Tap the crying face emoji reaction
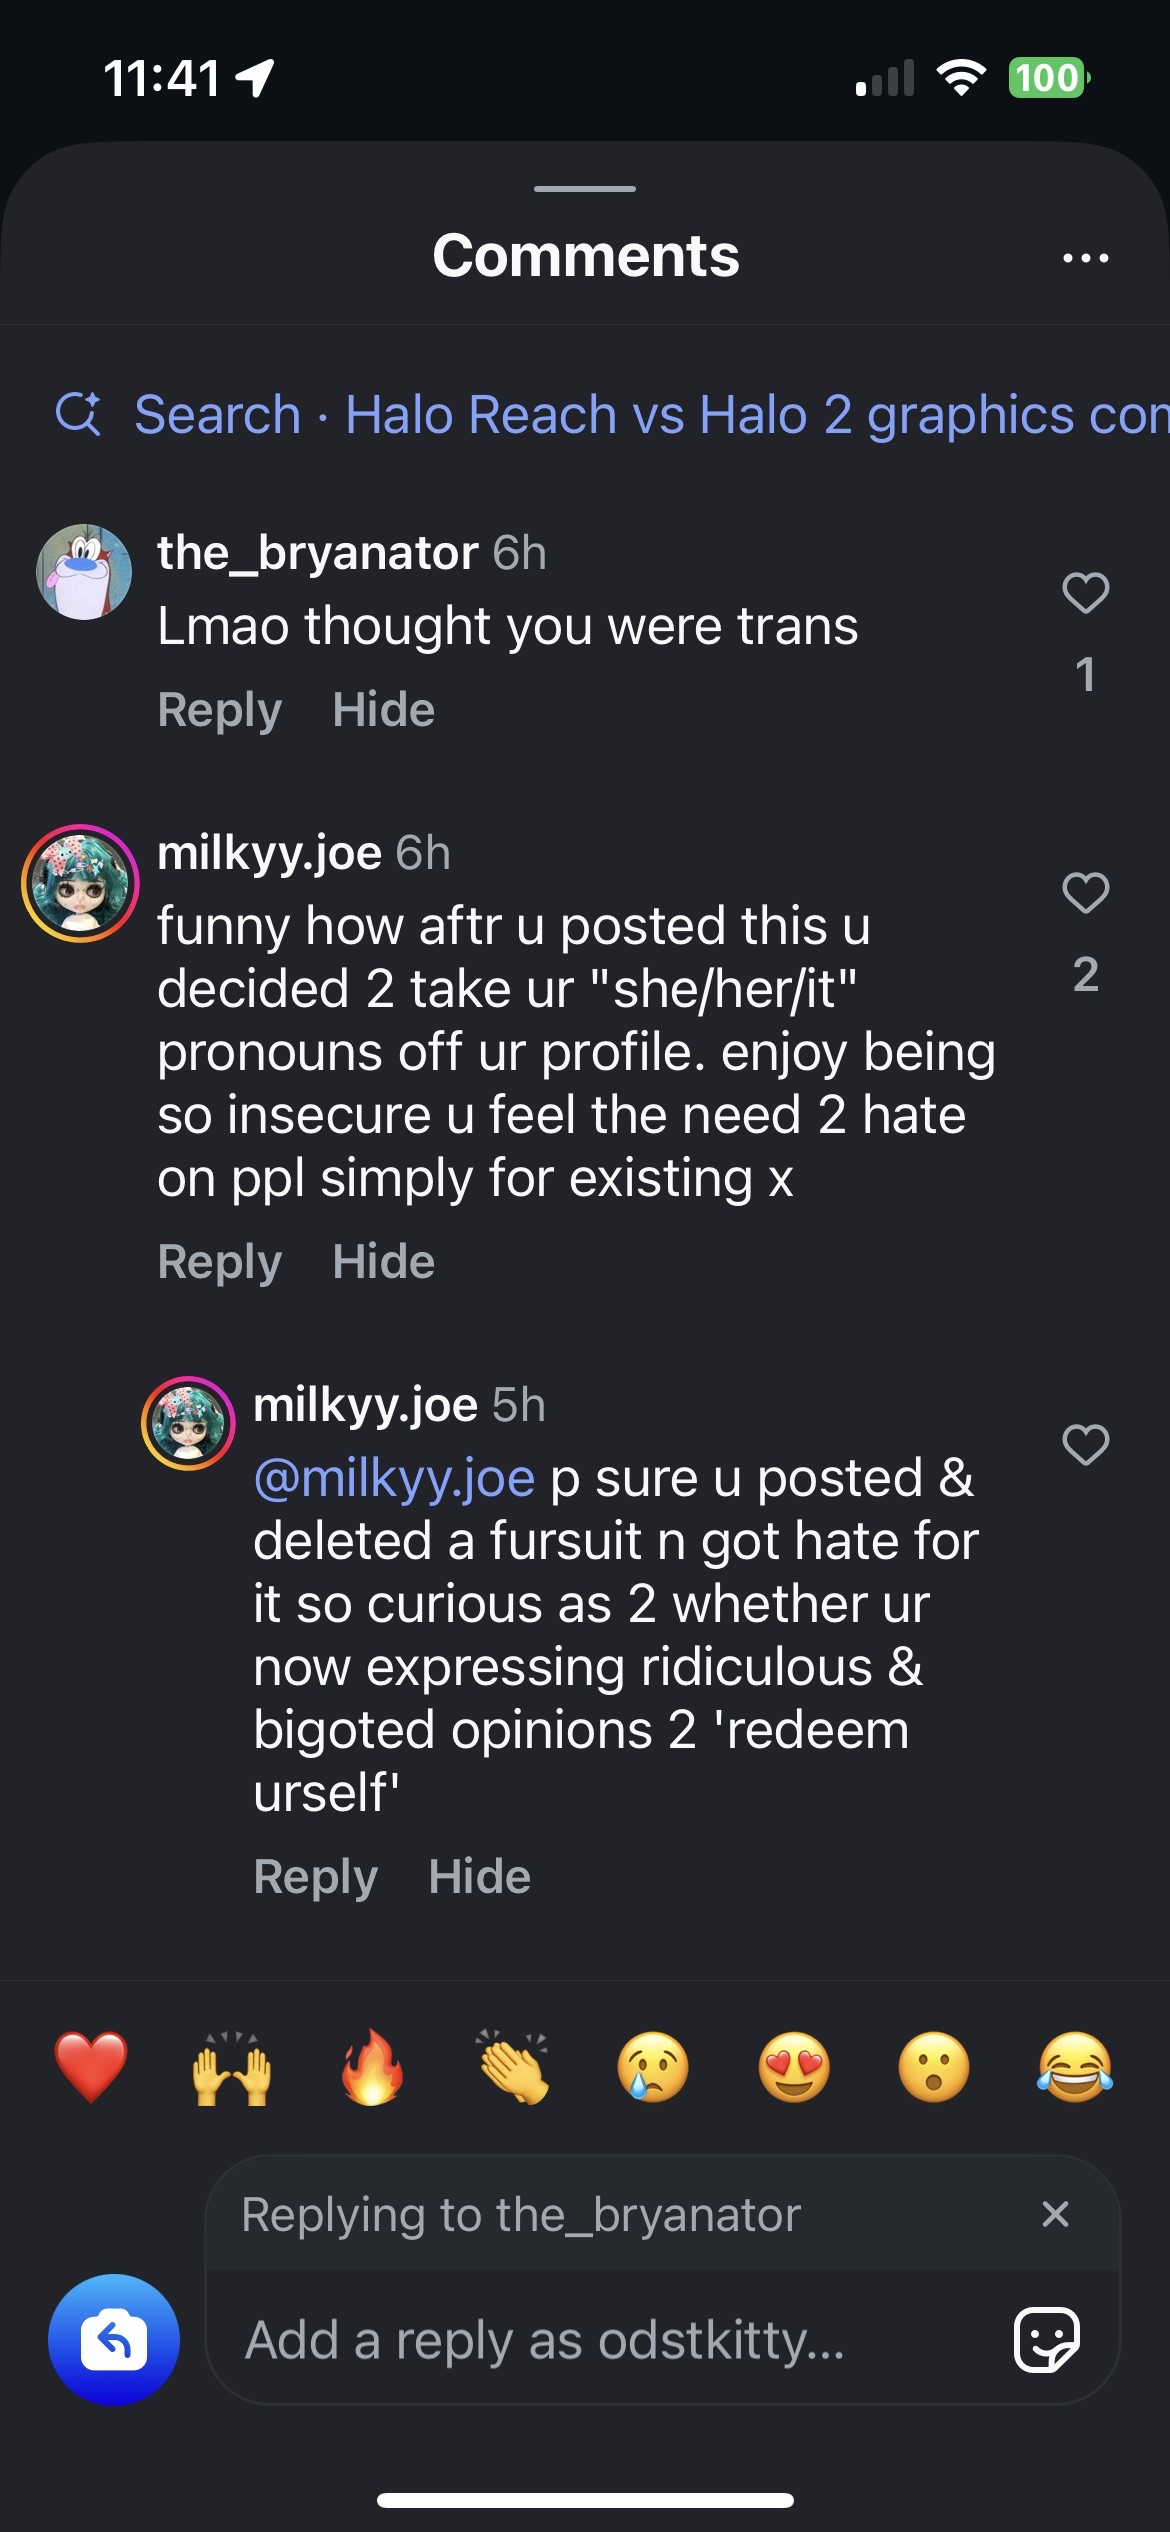 point(653,2067)
